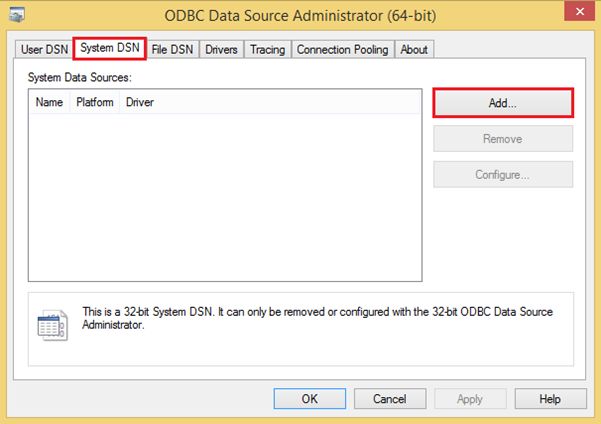This screenshot has height=424, width=601.
Task: Click Add... to create a data source
Action: (x=503, y=103)
